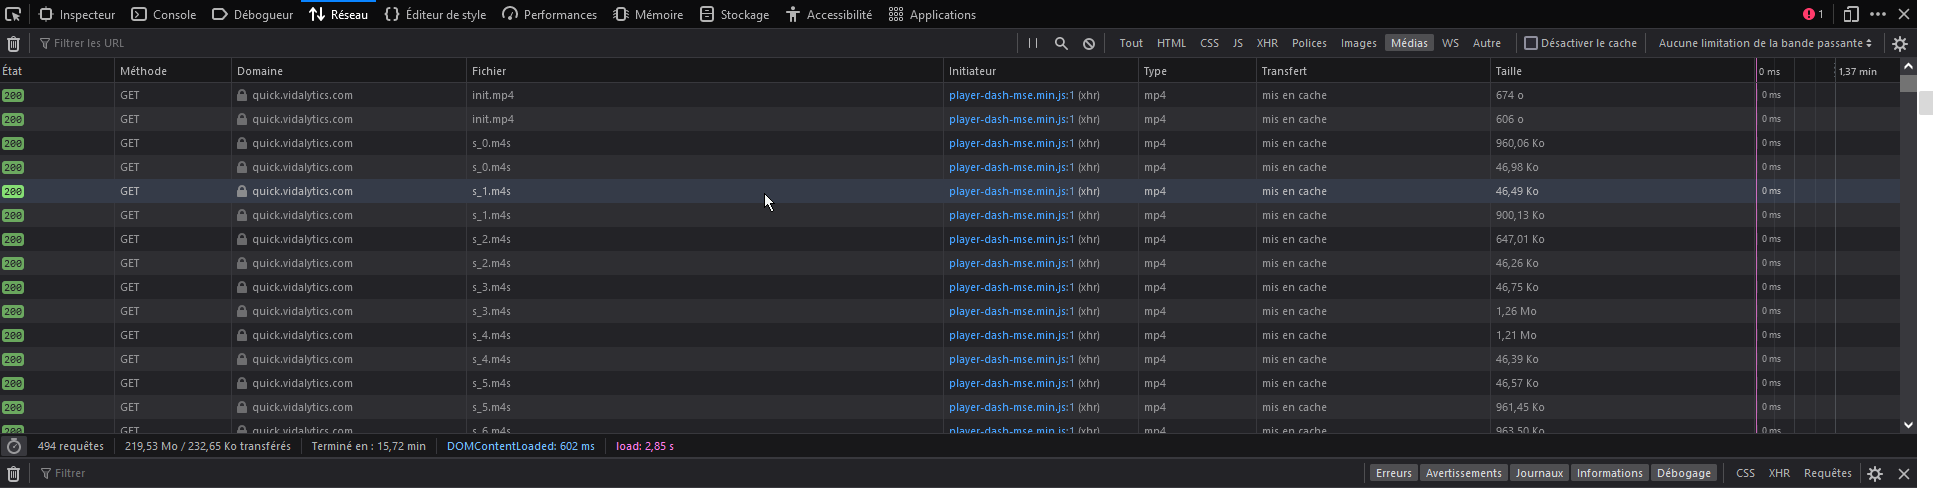Open the bandwidth throttling dropdown
Viewport: 1933px width, 488px height.
[x=1765, y=43]
